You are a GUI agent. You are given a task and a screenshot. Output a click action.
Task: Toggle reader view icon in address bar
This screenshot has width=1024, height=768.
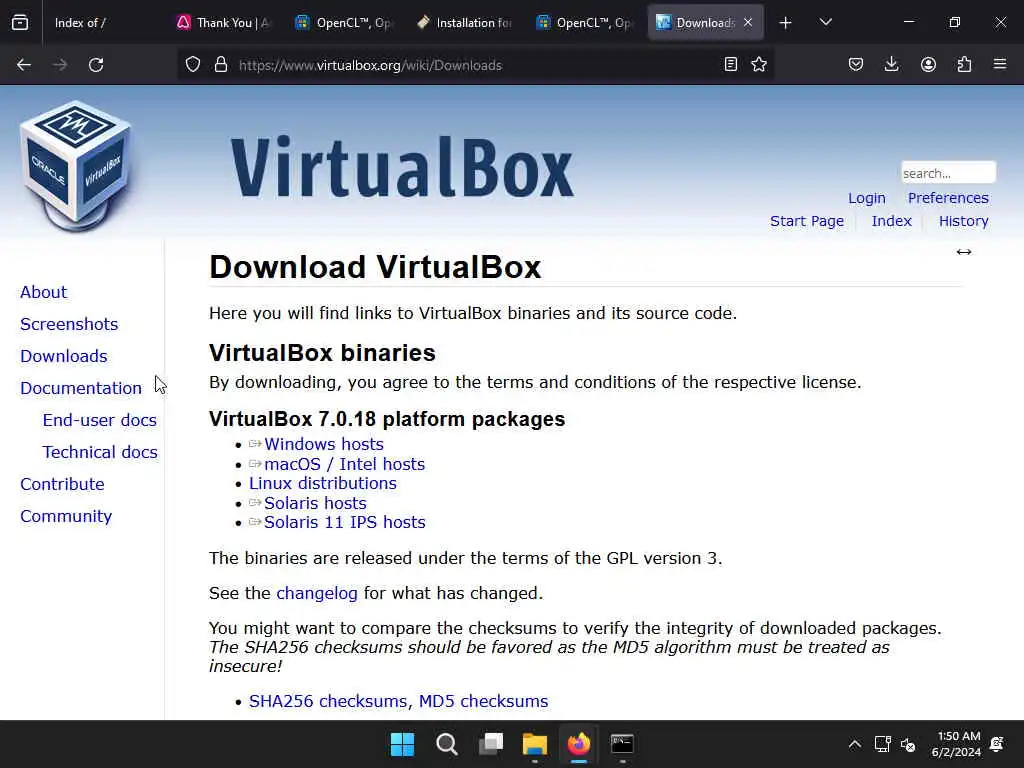pyautogui.click(x=731, y=64)
